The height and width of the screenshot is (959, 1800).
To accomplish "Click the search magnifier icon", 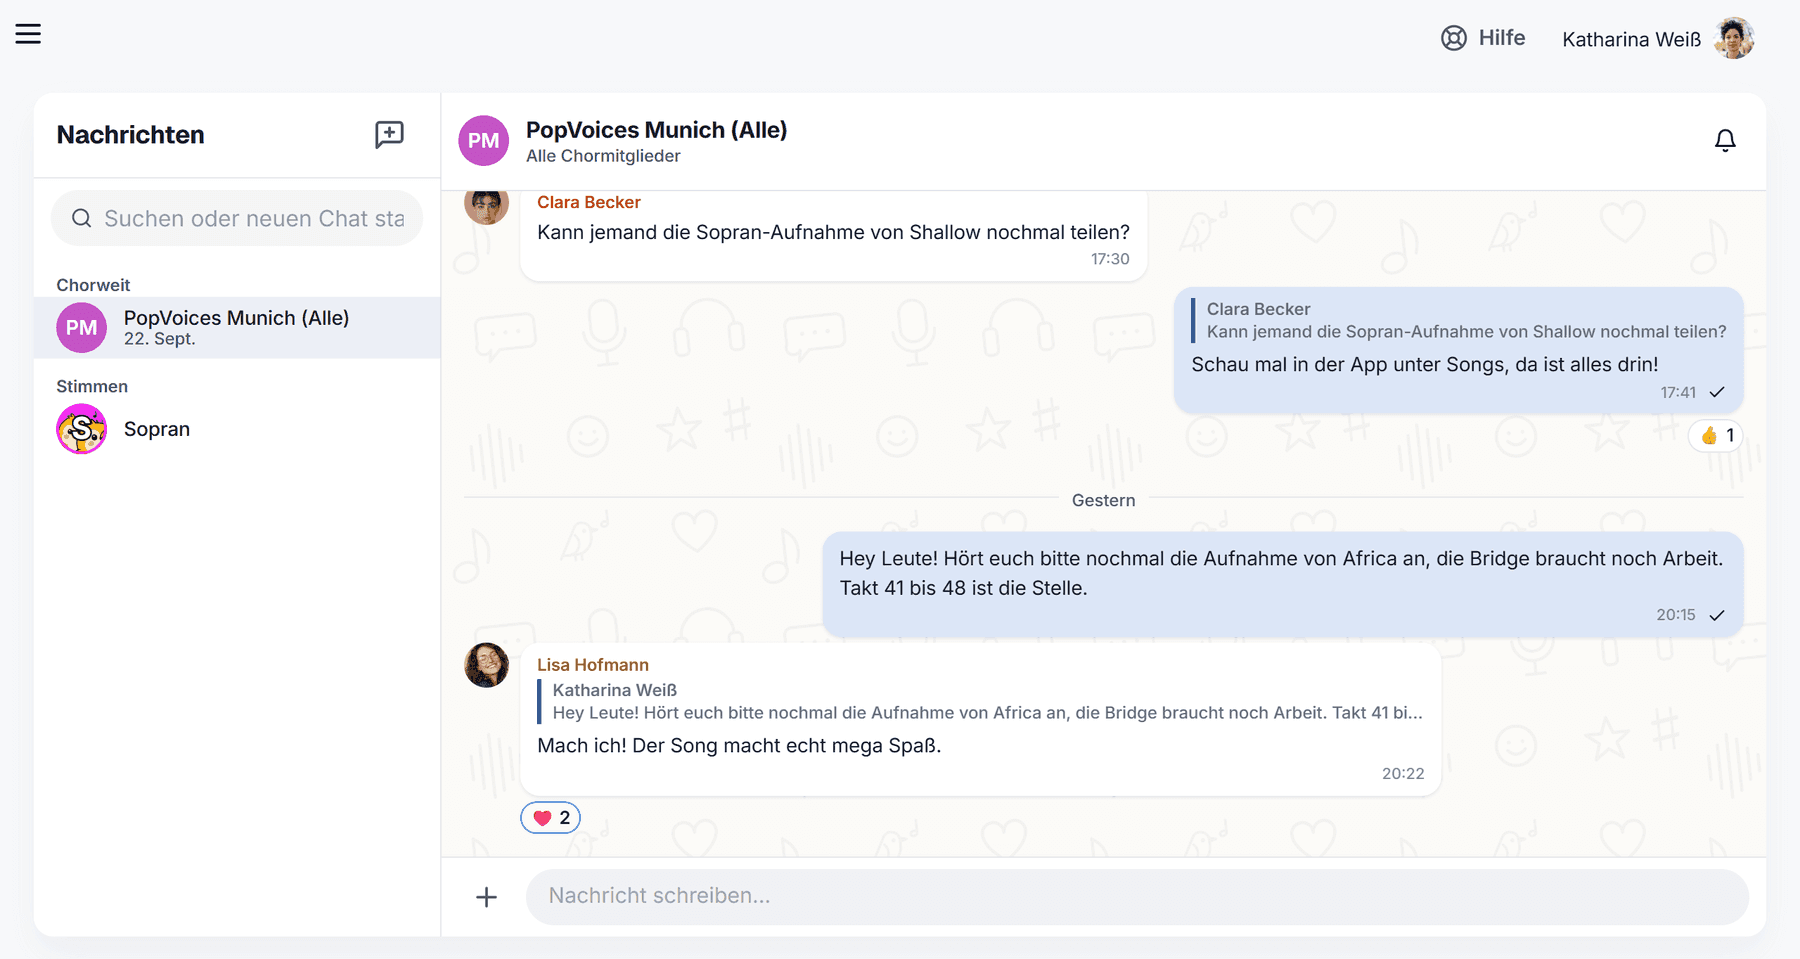I will click(x=82, y=218).
